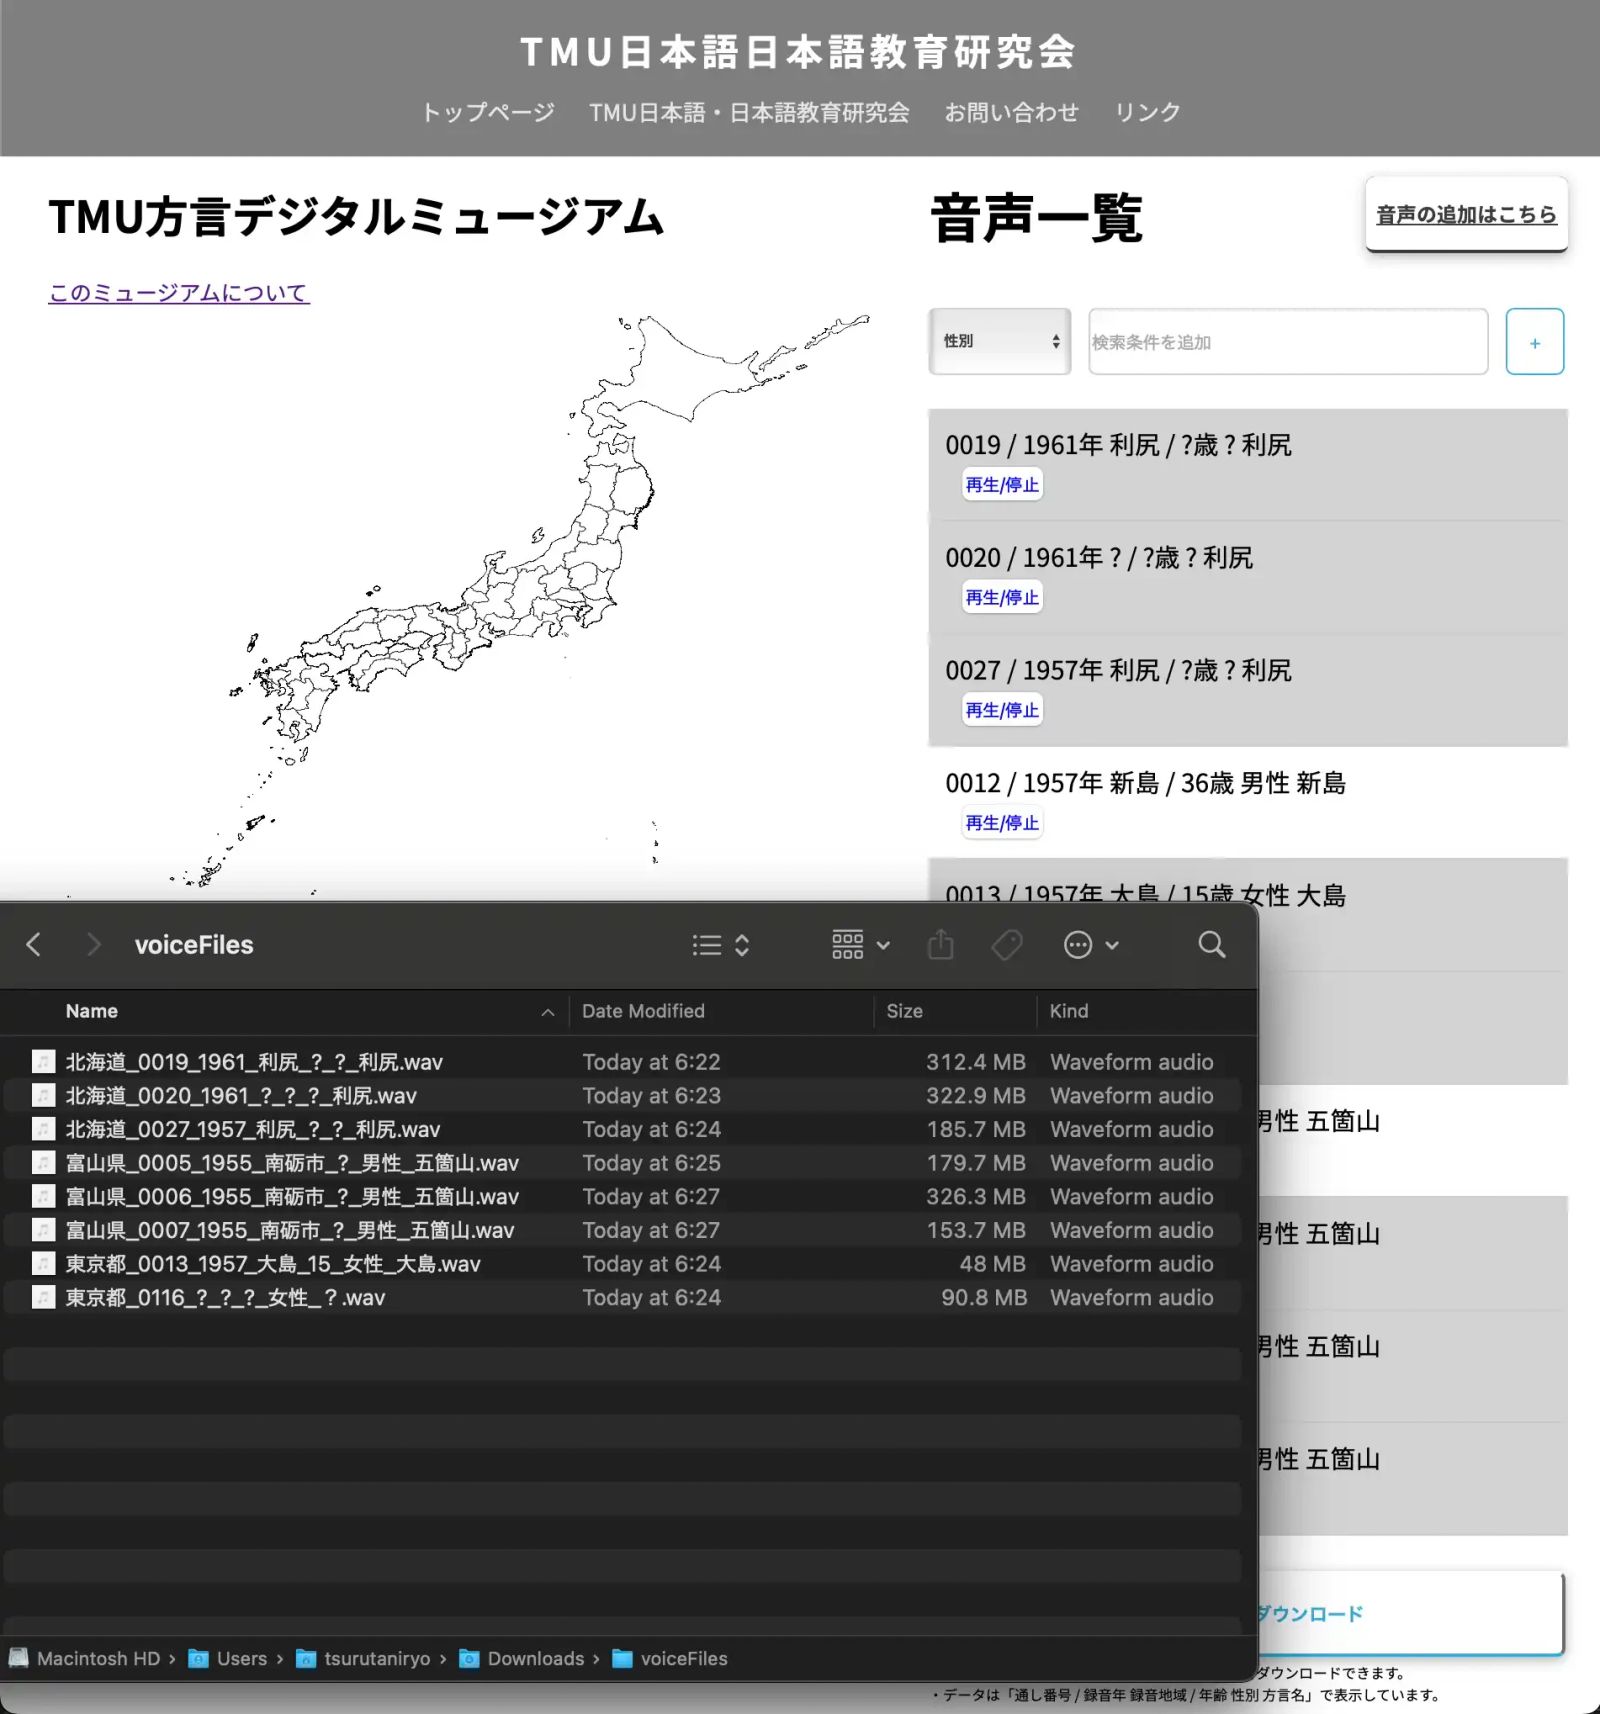This screenshot has width=1600, height=1714.
Task: Play or stop audio 0019 利尻
Action: [x=1002, y=485]
